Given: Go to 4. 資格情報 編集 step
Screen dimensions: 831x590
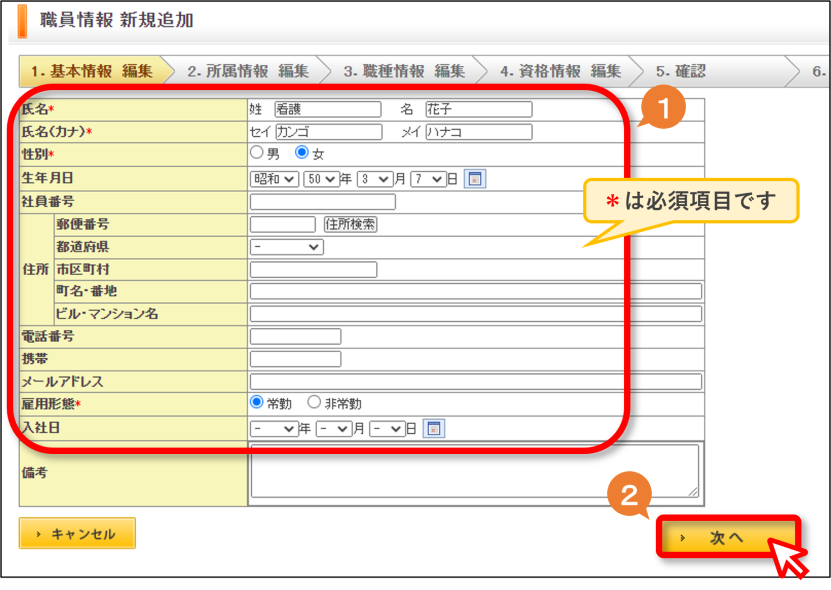Looking at the screenshot, I should coord(561,71).
